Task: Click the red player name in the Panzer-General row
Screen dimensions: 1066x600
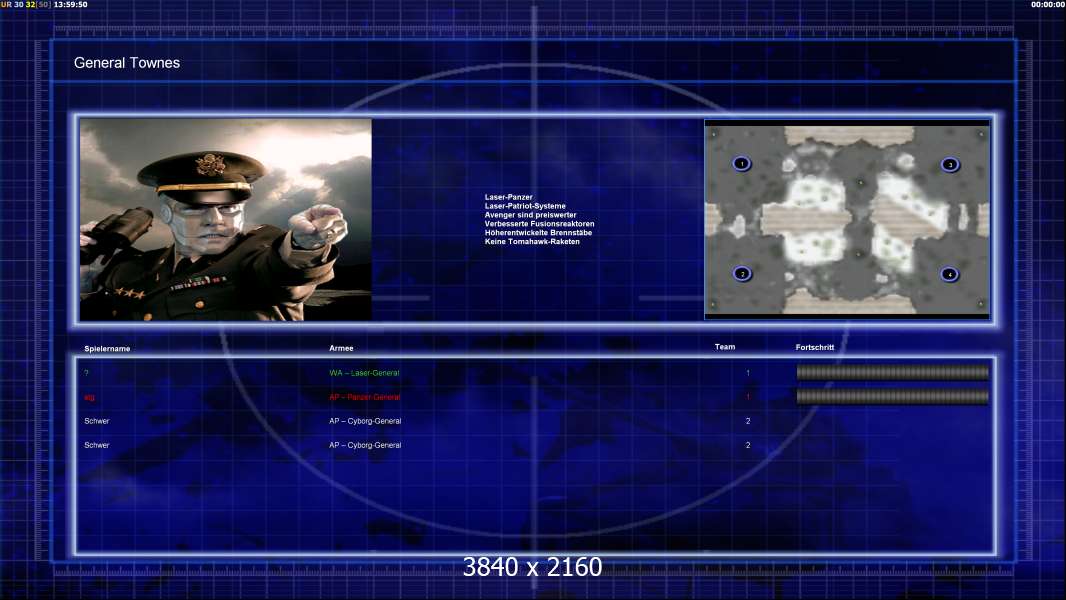Action: (89, 398)
